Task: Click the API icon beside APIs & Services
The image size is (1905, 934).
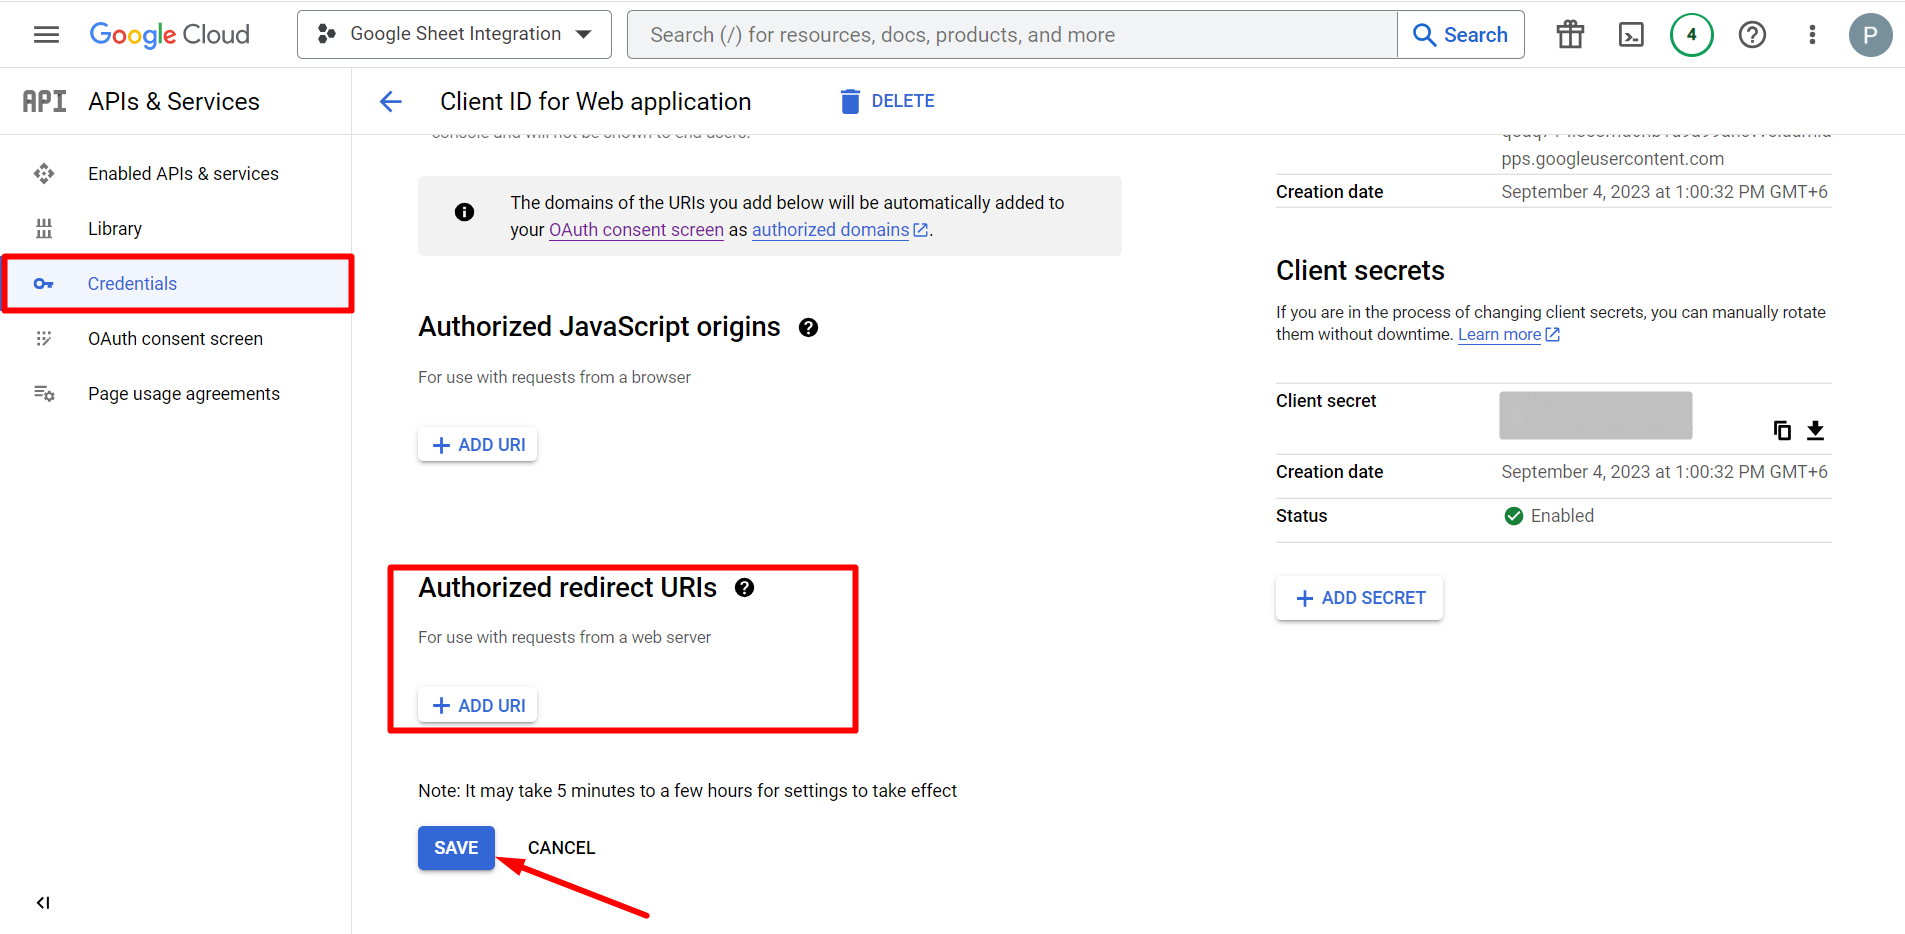Action: (x=45, y=101)
